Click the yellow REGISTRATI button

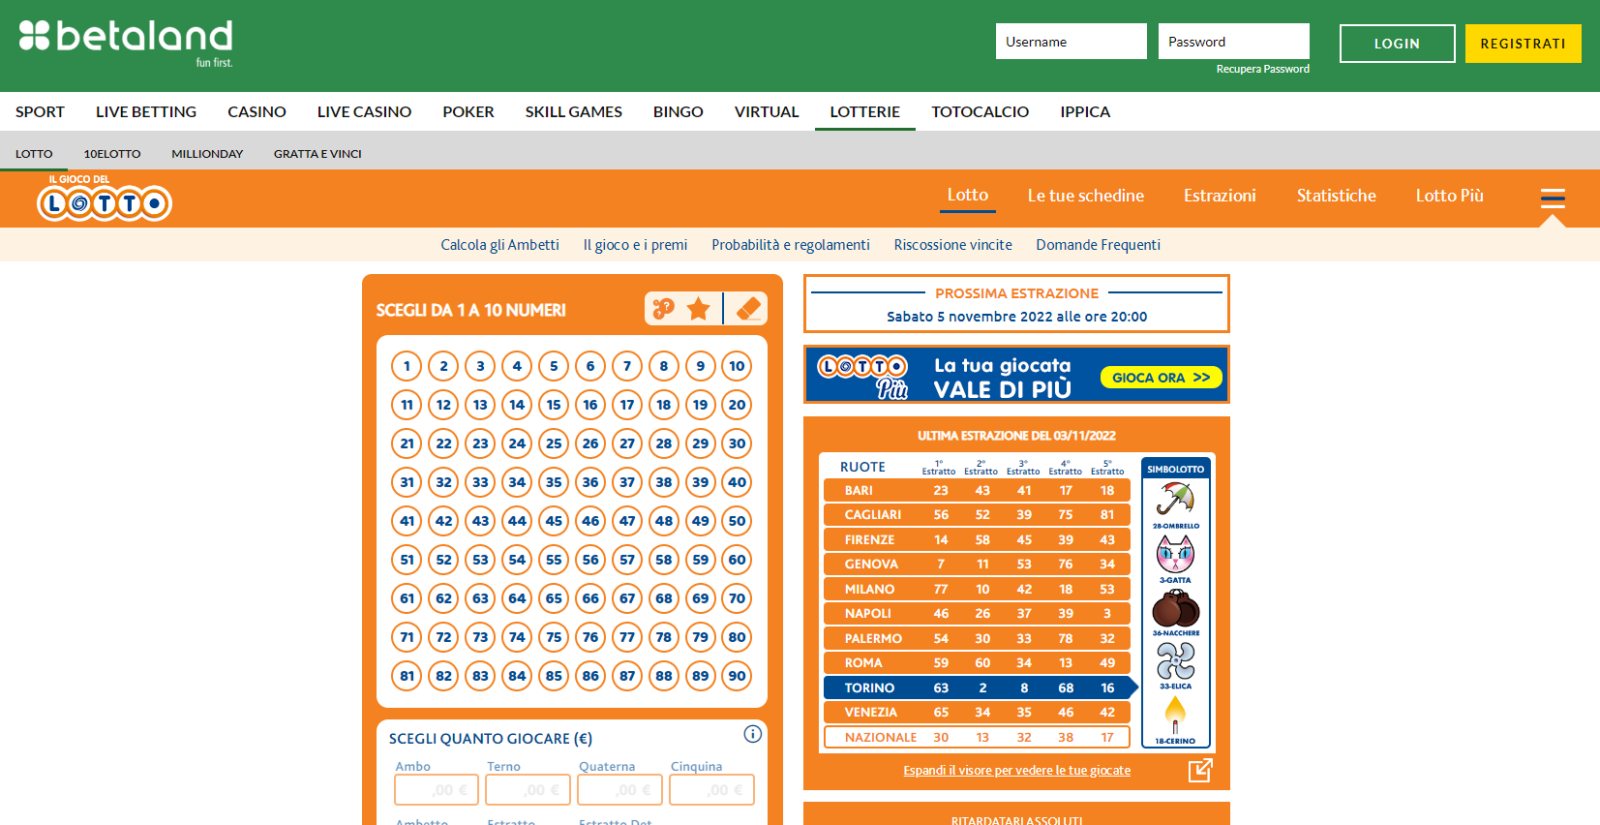(x=1523, y=43)
